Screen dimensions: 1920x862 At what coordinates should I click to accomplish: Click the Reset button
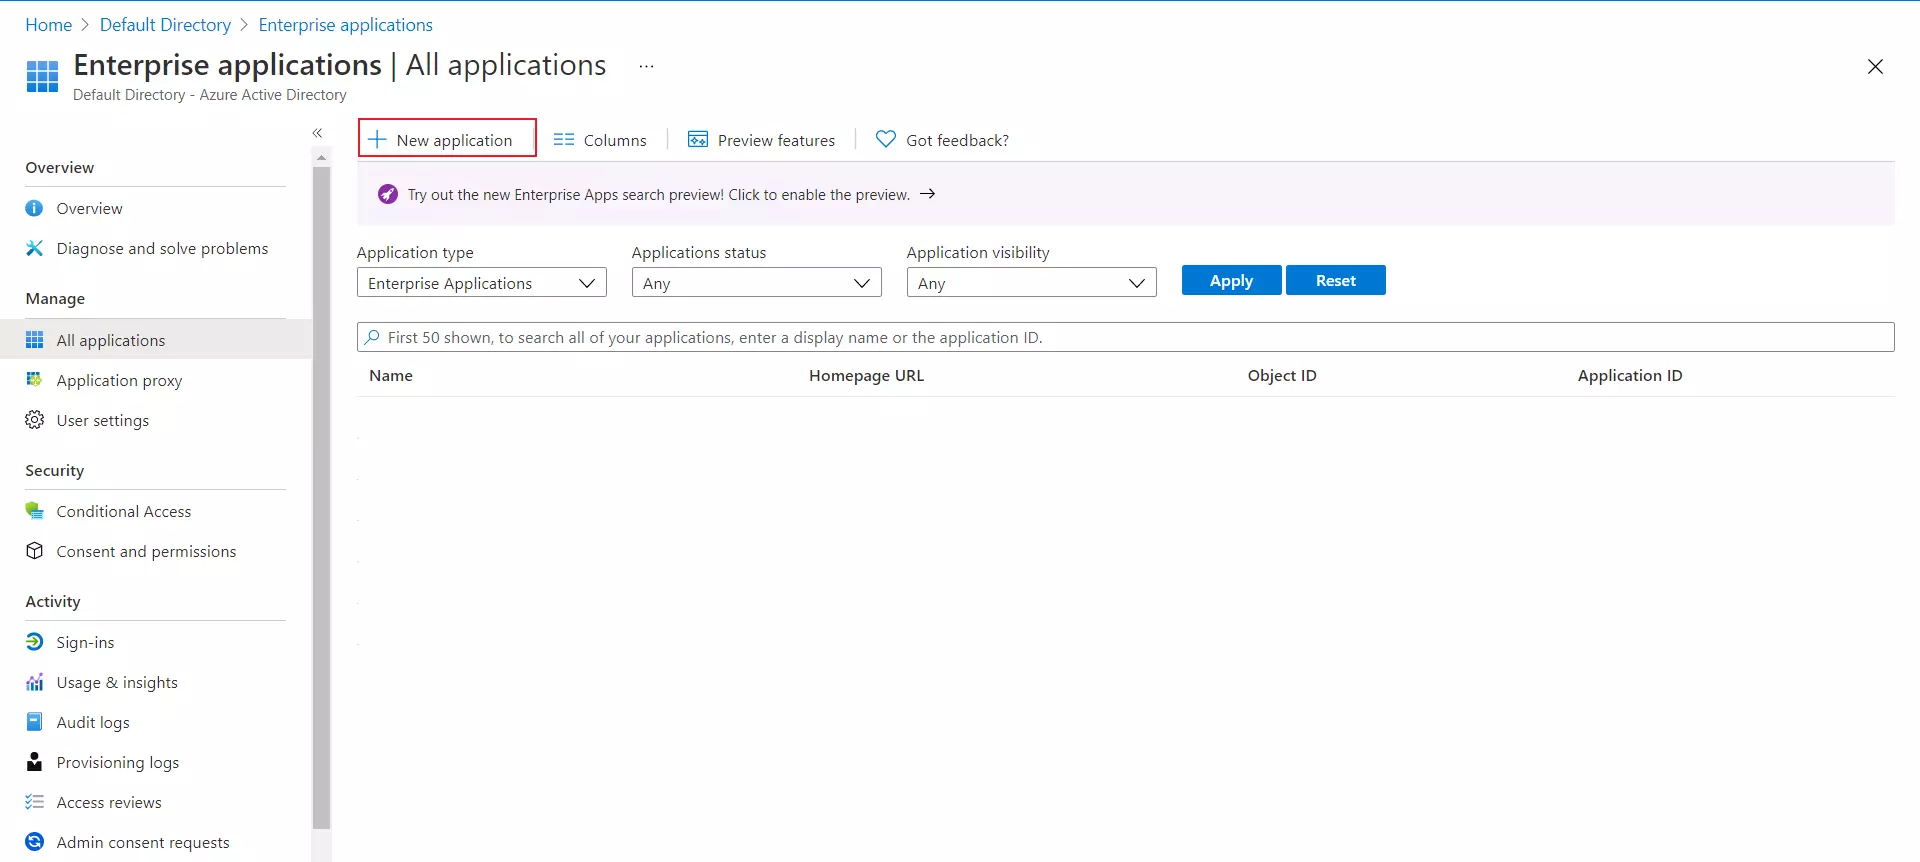click(x=1336, y=280)
